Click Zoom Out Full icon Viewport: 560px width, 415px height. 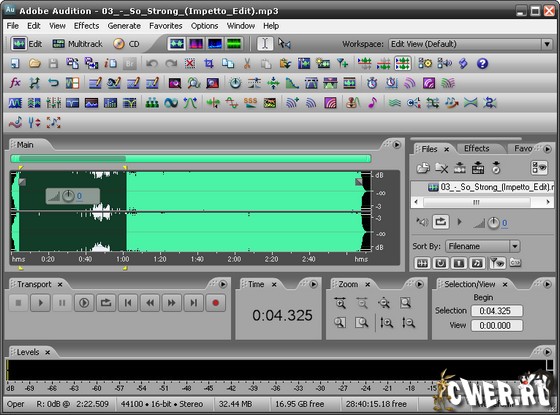click(384, 303)
